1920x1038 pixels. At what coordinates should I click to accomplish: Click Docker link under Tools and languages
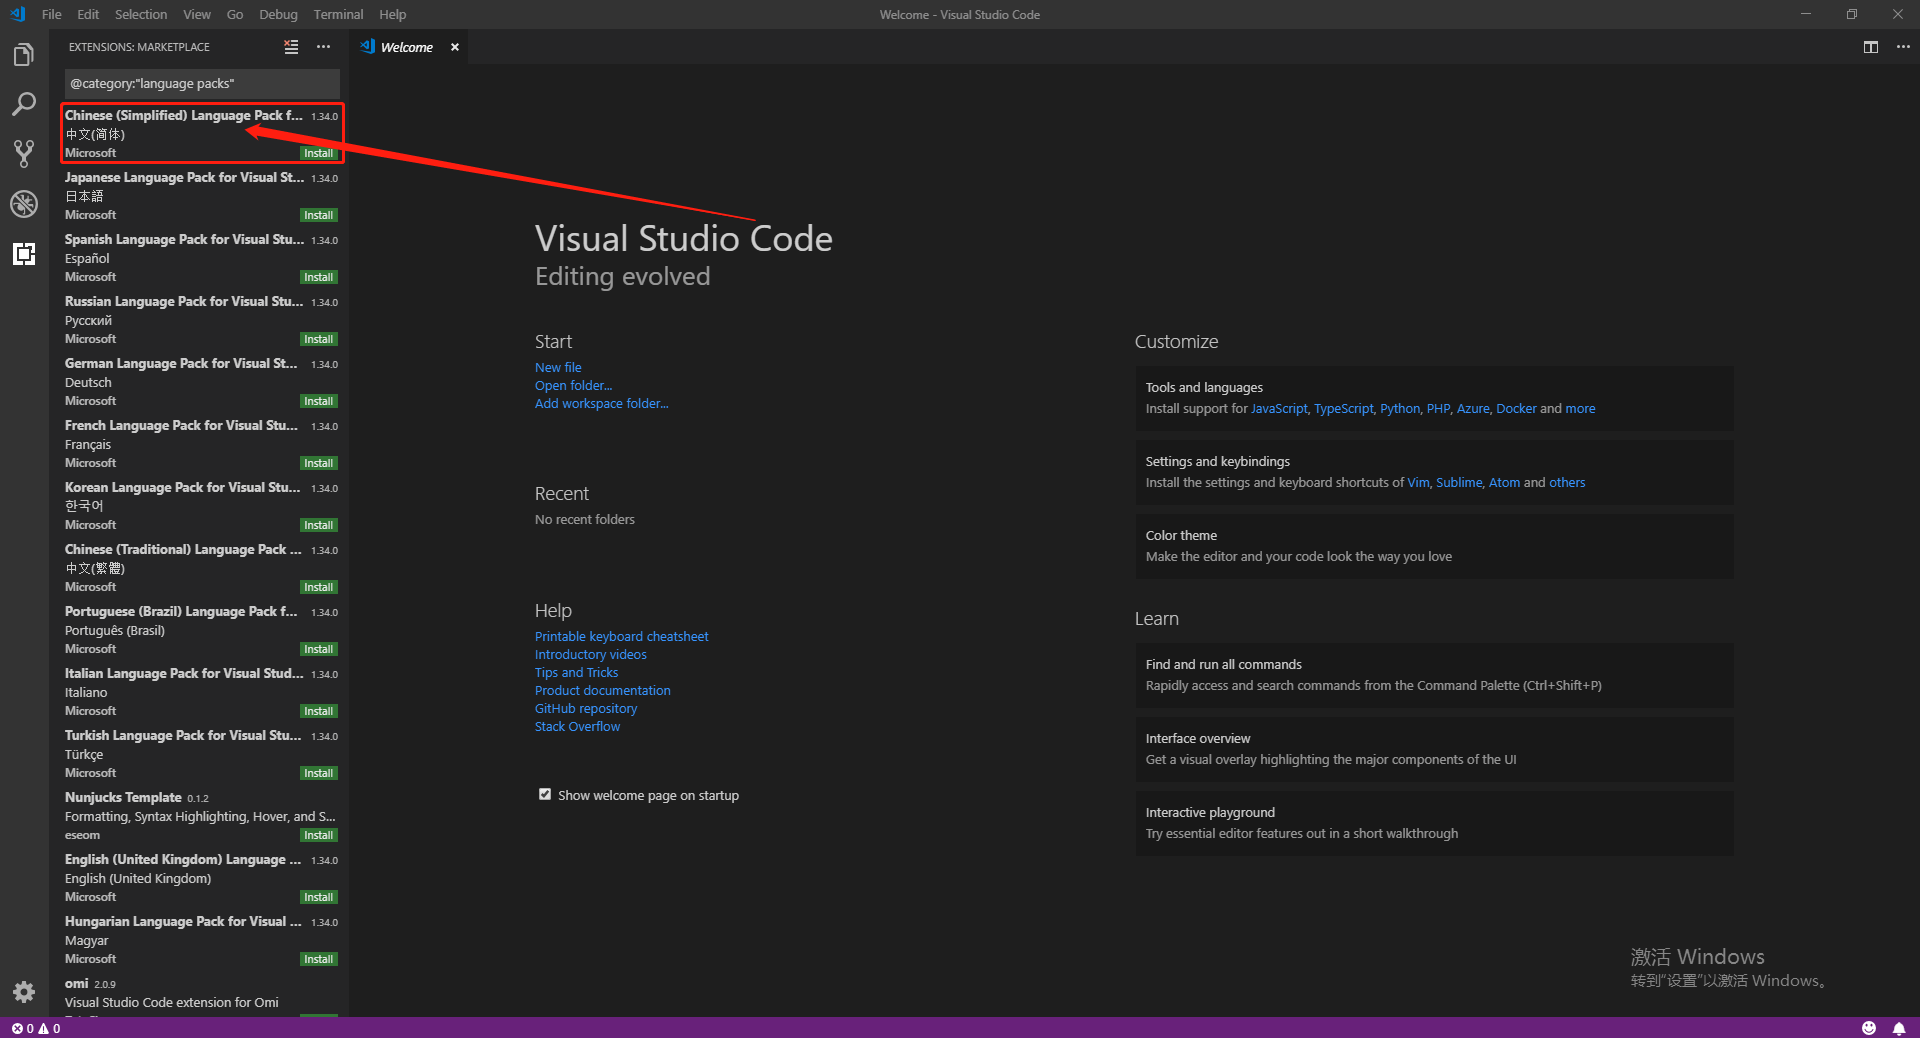point(1516,408)
